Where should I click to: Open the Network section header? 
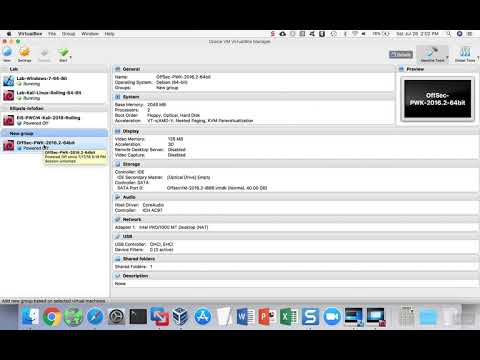pyautogui.click(x=295, y=219)
